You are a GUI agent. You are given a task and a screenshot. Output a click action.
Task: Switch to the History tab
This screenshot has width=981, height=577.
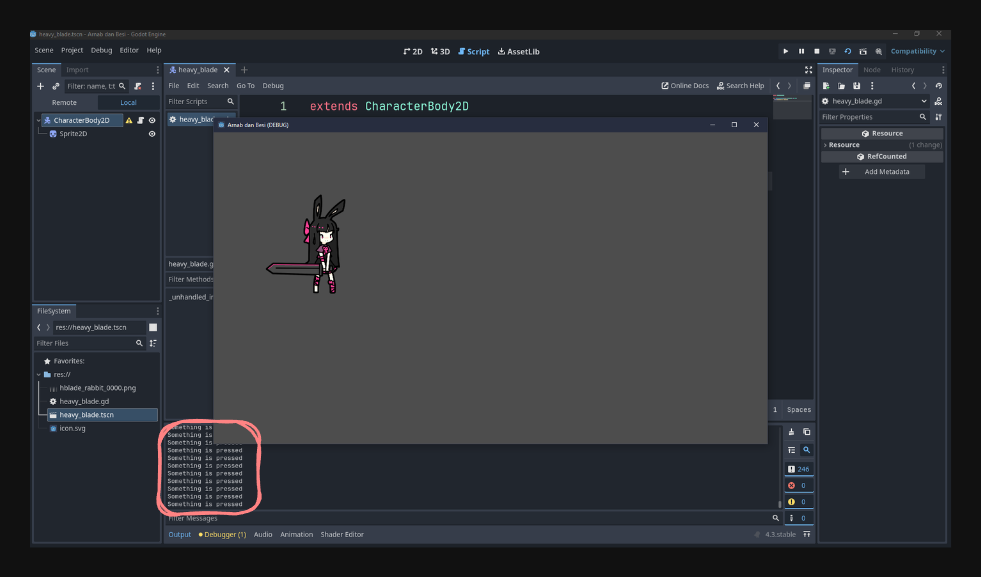click(x=903, y=70)
